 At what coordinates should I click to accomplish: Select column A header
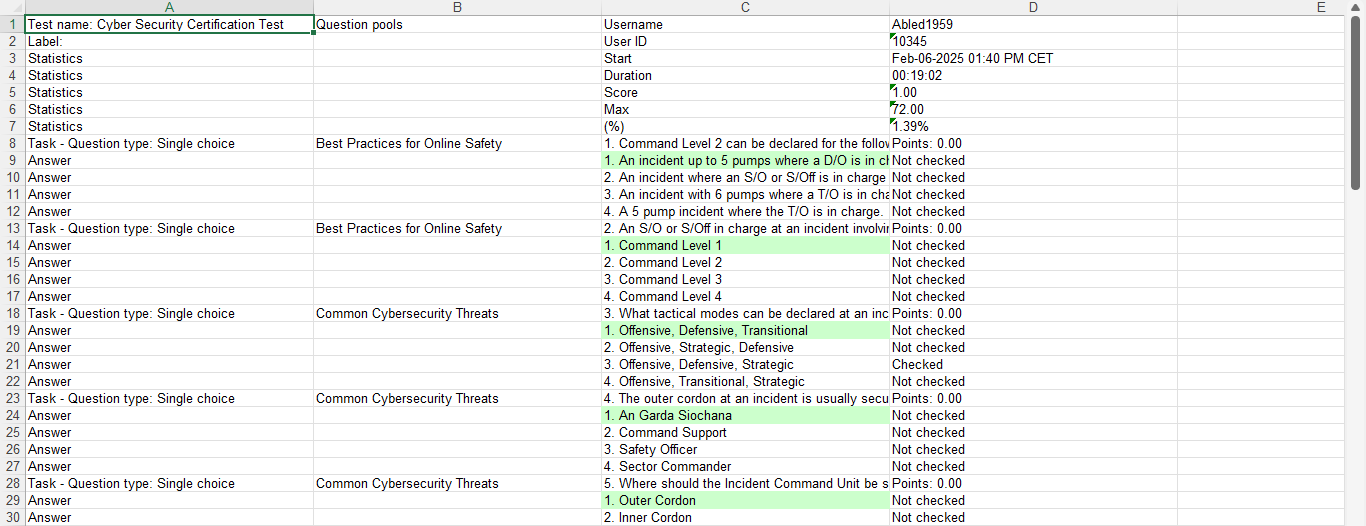(169, 7)
